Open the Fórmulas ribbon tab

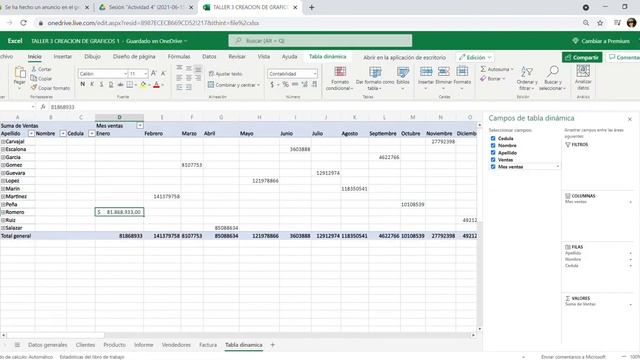pyautogui.click(x=179, y=56)
